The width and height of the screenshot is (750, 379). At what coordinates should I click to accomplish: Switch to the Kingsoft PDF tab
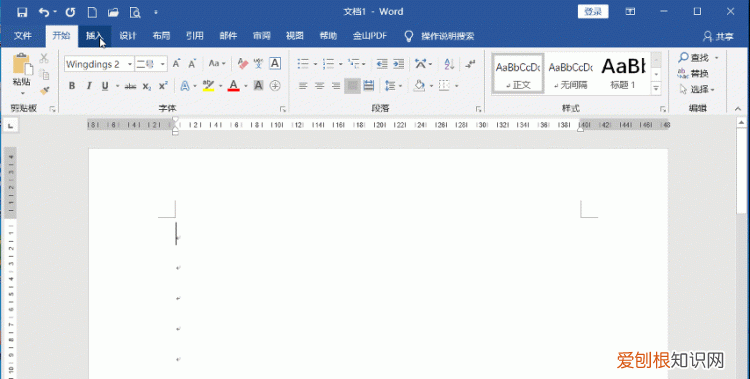[370, 36]
